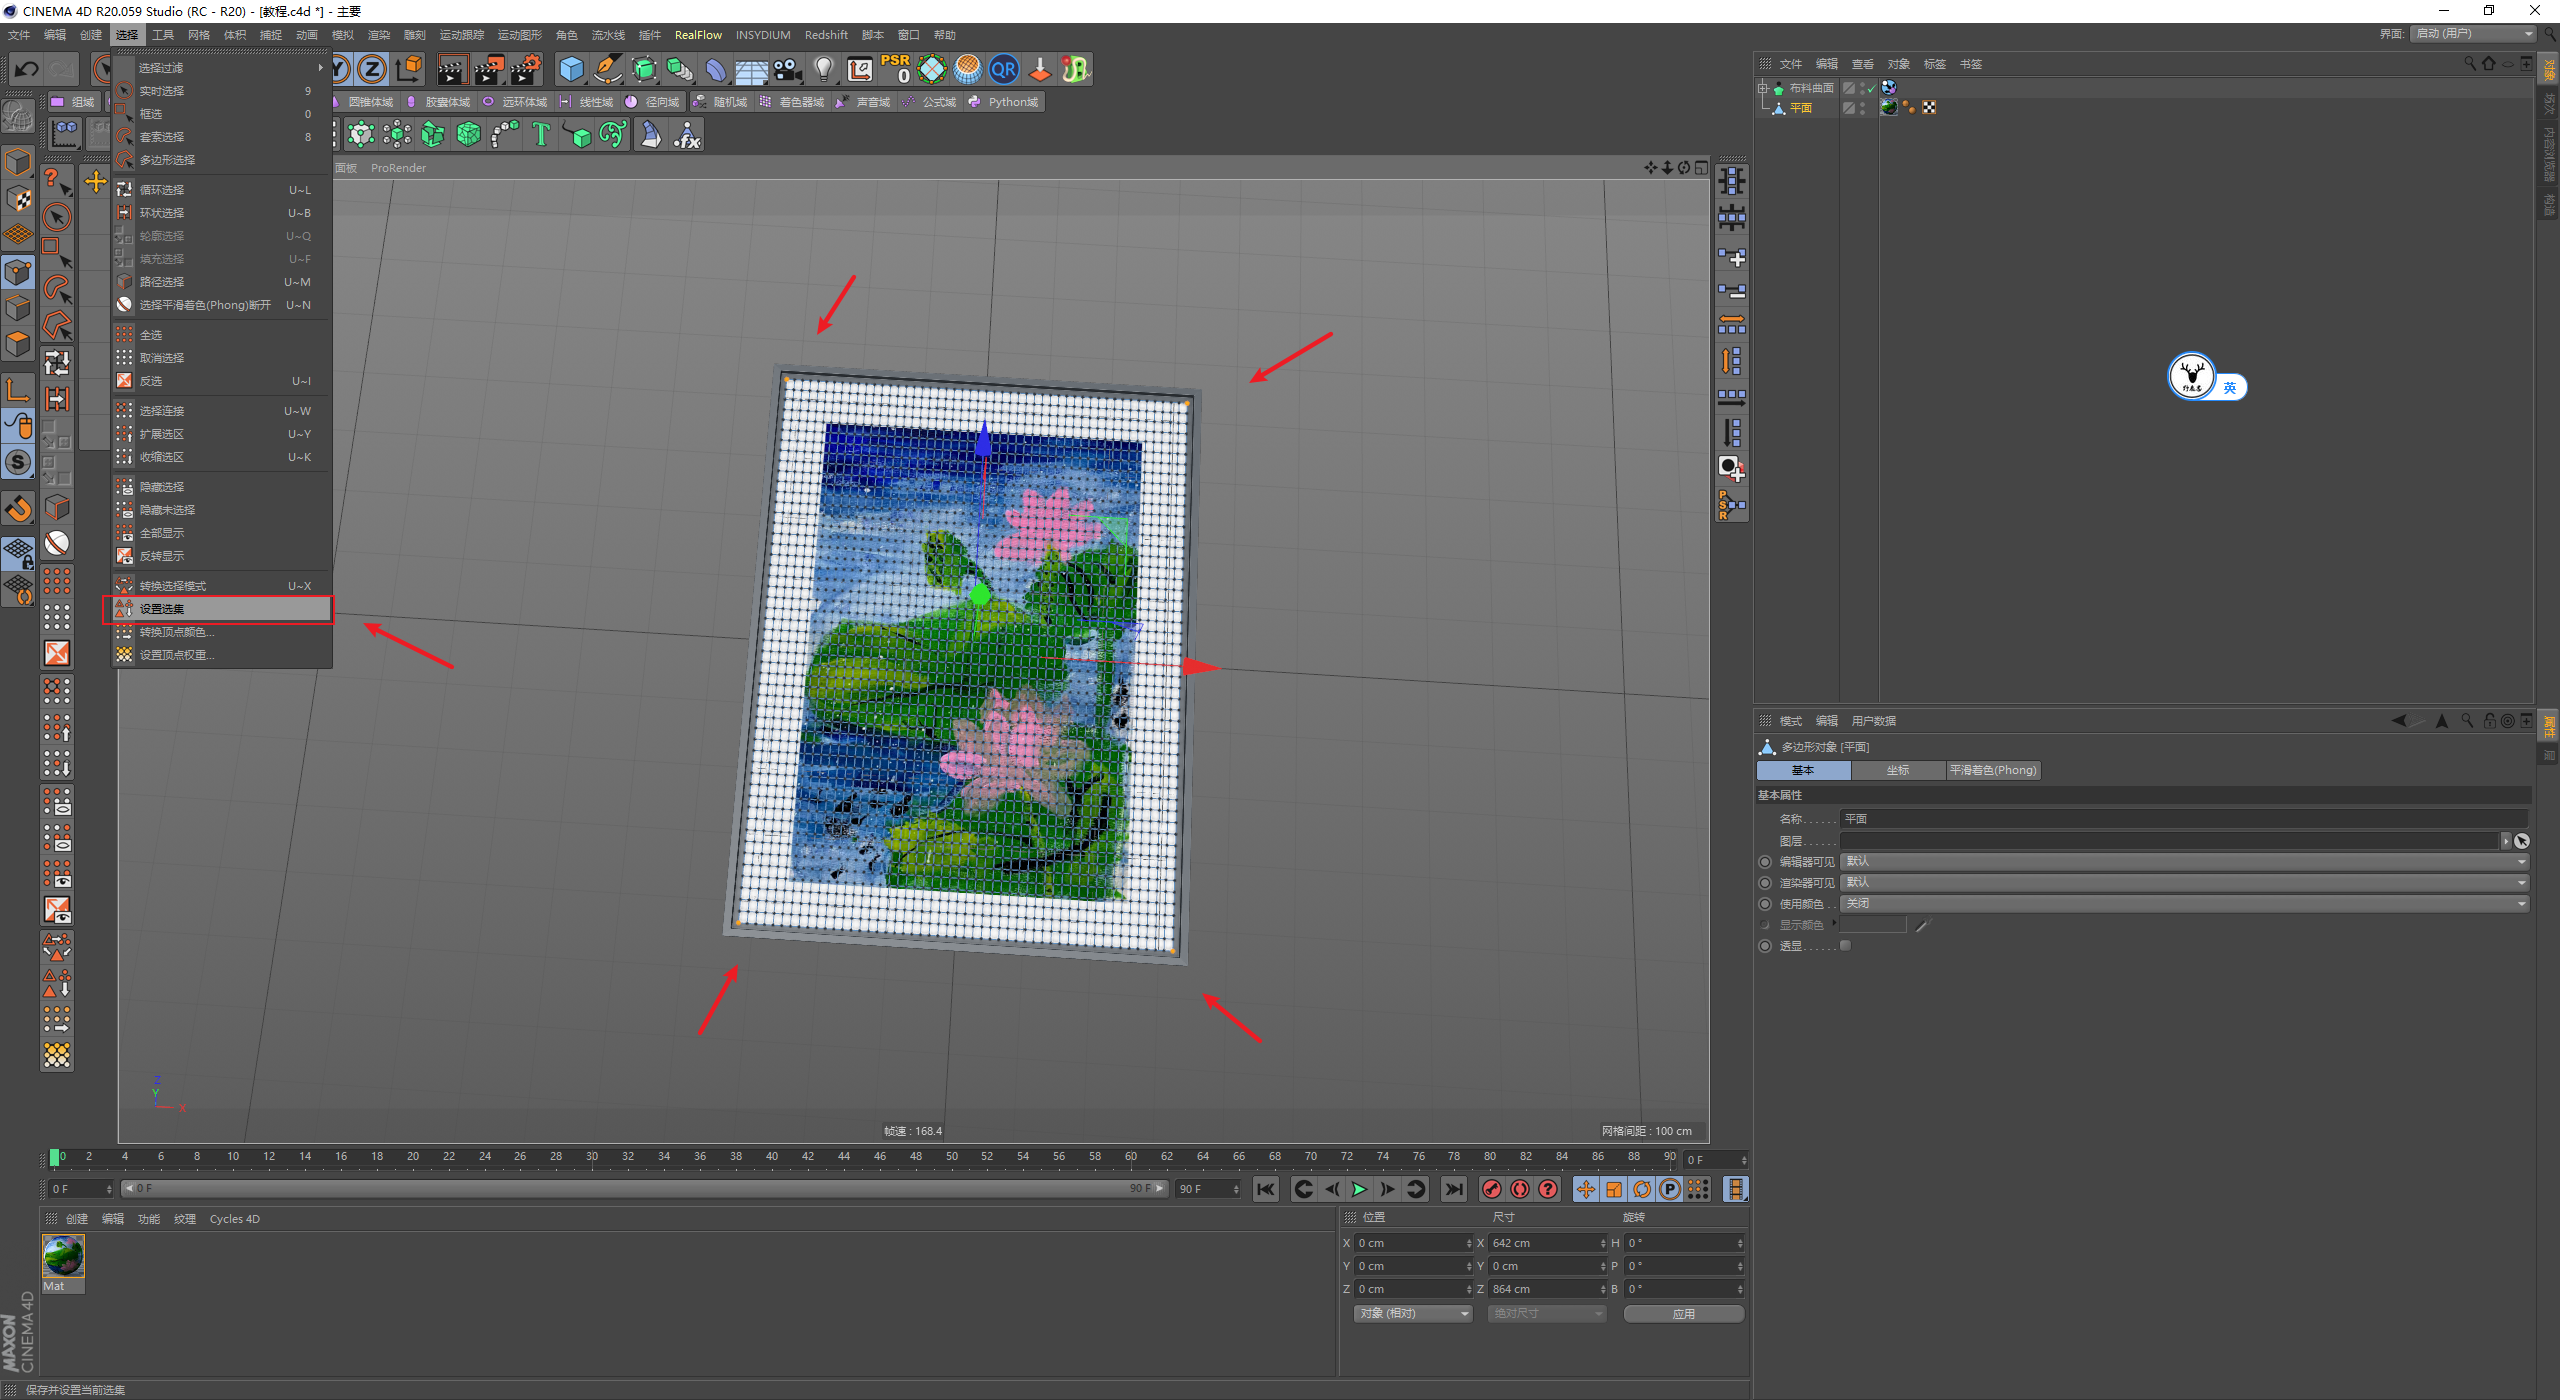Select the 平面 object in Object Manager
The height and width of the screenshot is (1400, 2560).
pos(1801,108)
